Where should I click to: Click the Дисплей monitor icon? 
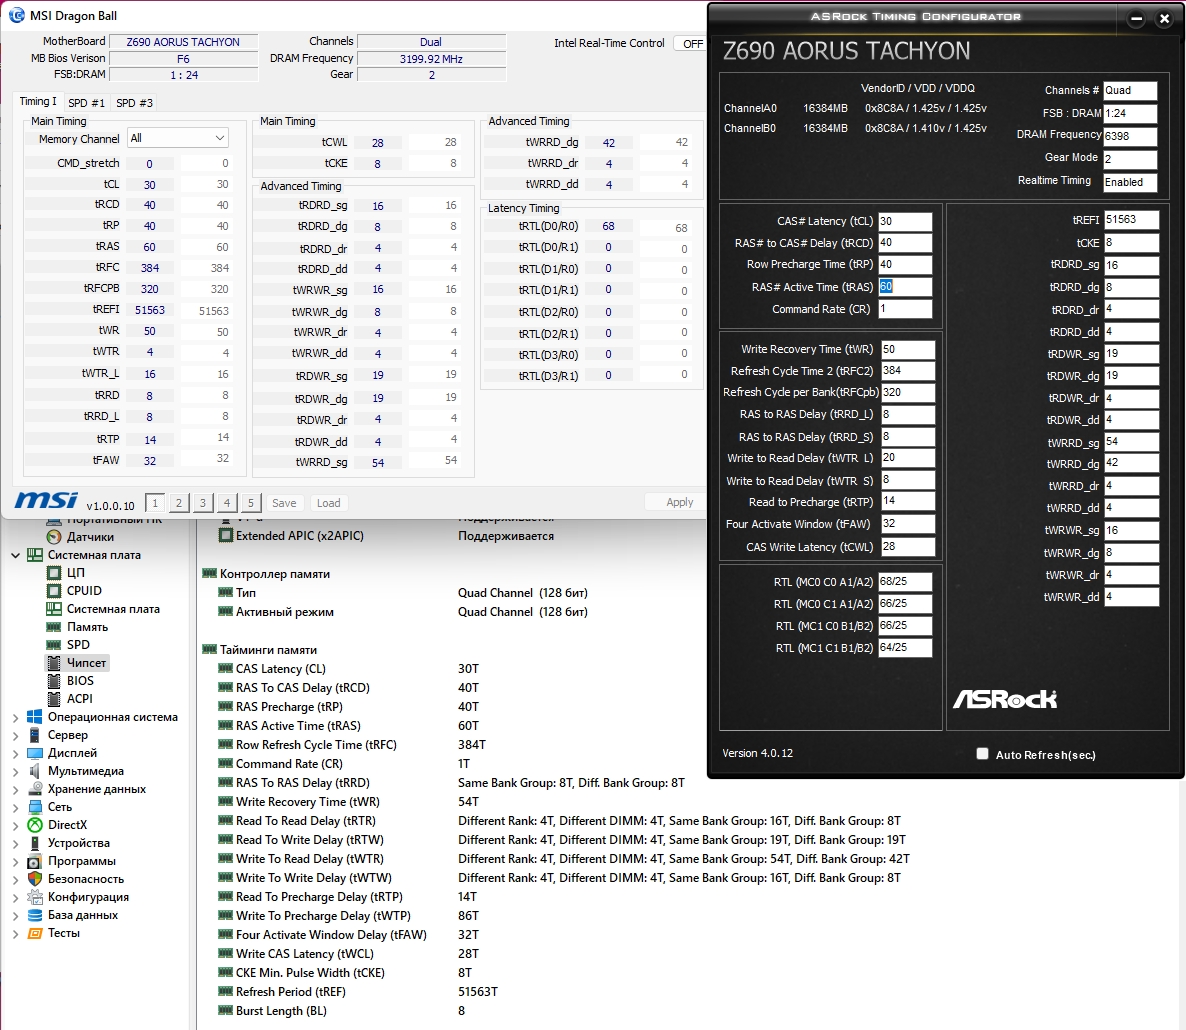[x=35, y=753]
